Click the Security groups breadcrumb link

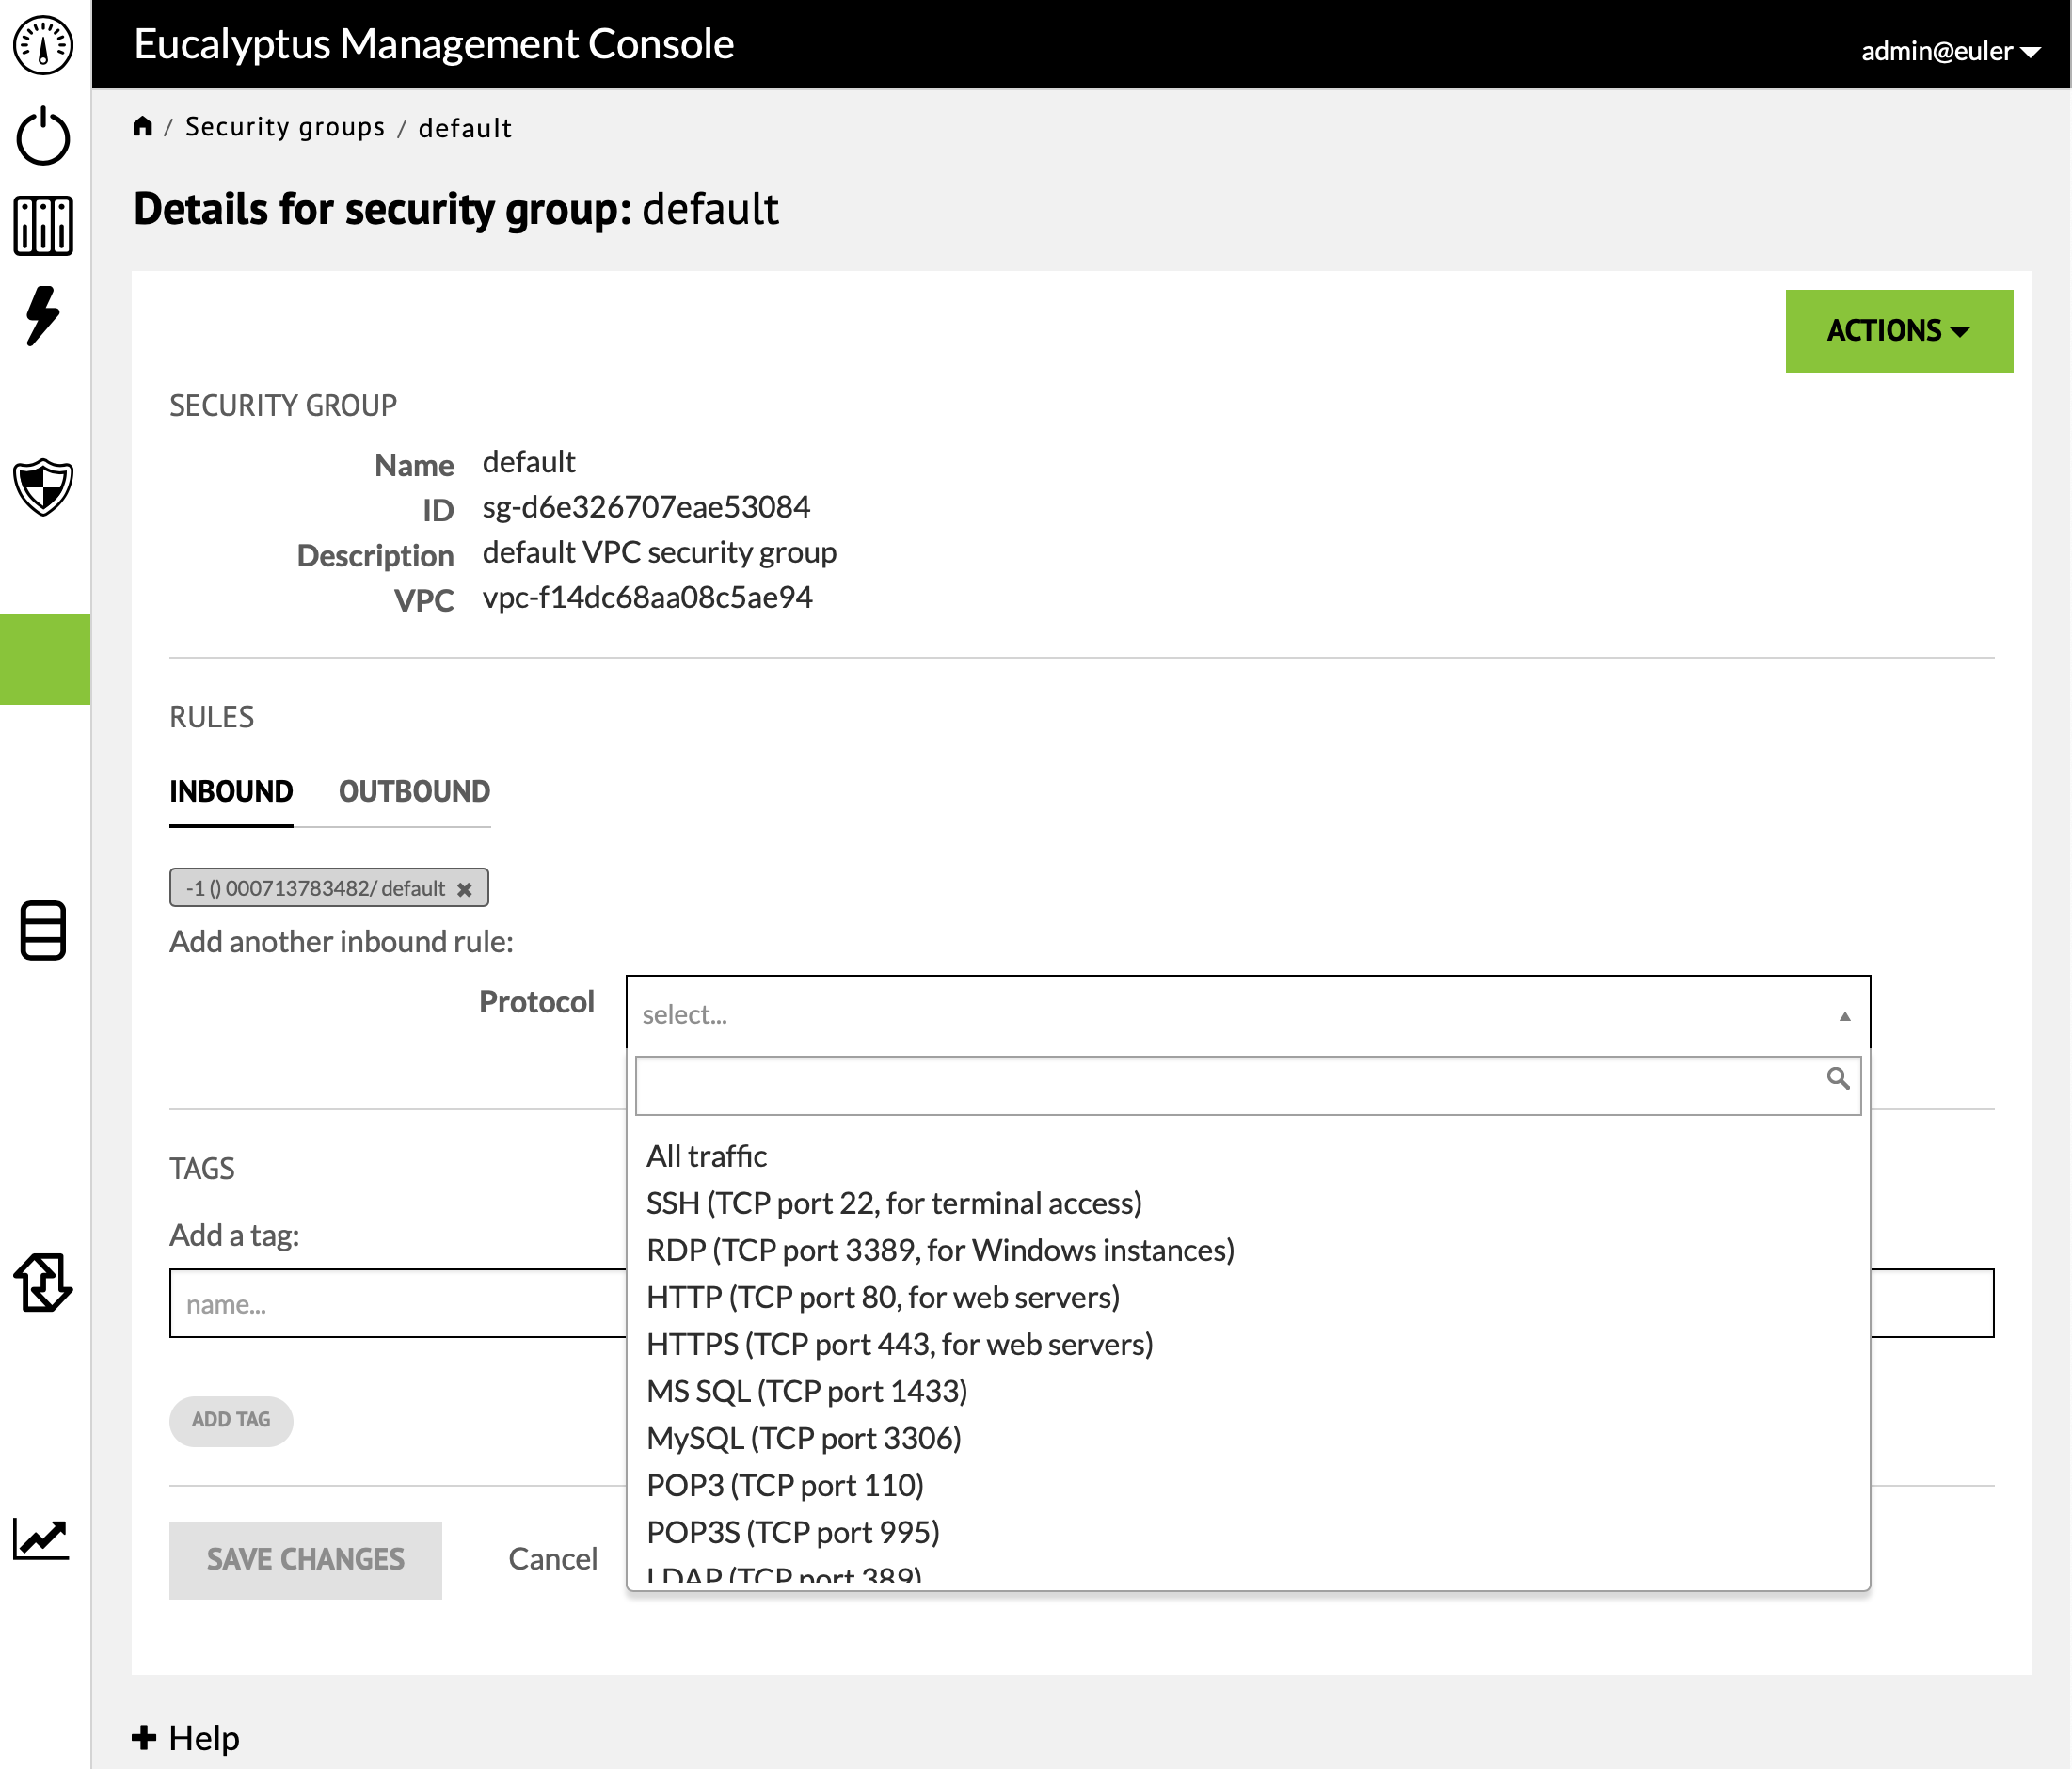[x=285, y=127]
